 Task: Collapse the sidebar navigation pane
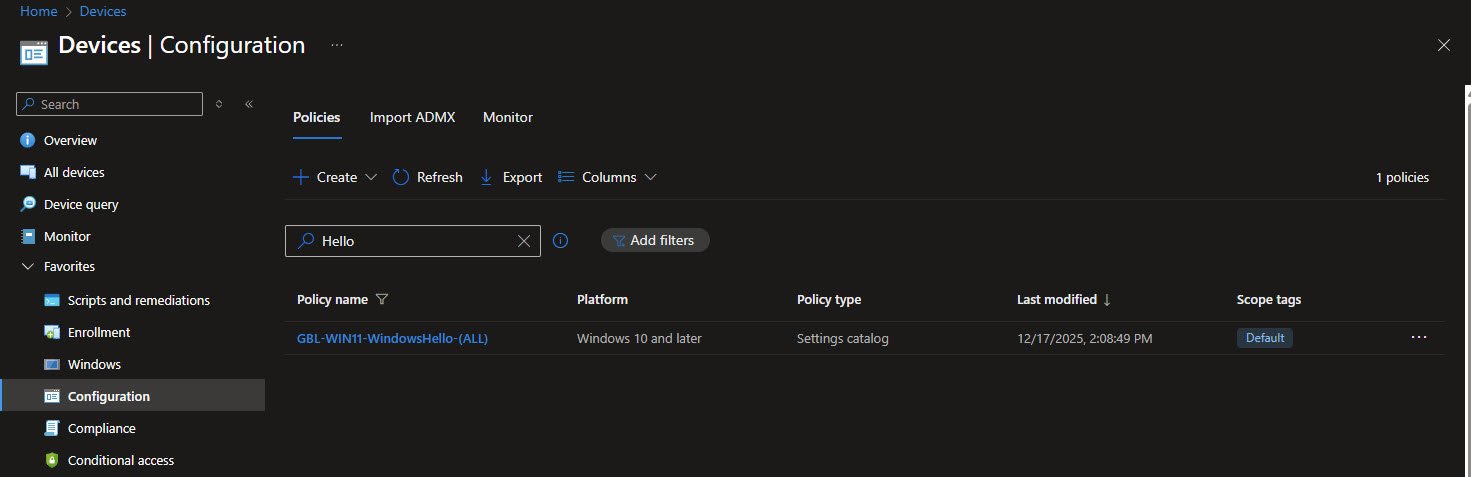pyautogui.click(x=249, y=104)
